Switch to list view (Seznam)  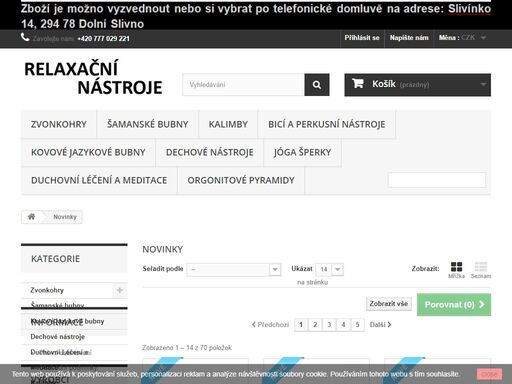tap(481, 270)
